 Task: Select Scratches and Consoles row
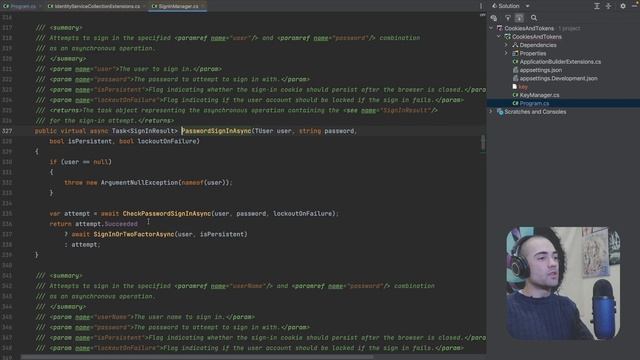(x=563, y=111)
